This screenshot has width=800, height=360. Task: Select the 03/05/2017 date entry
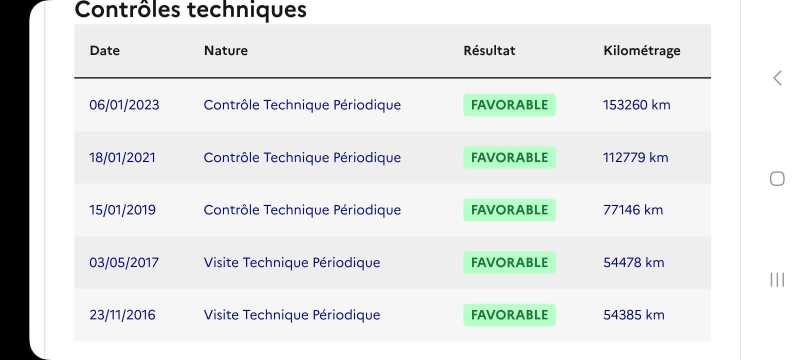click(124, 263)
